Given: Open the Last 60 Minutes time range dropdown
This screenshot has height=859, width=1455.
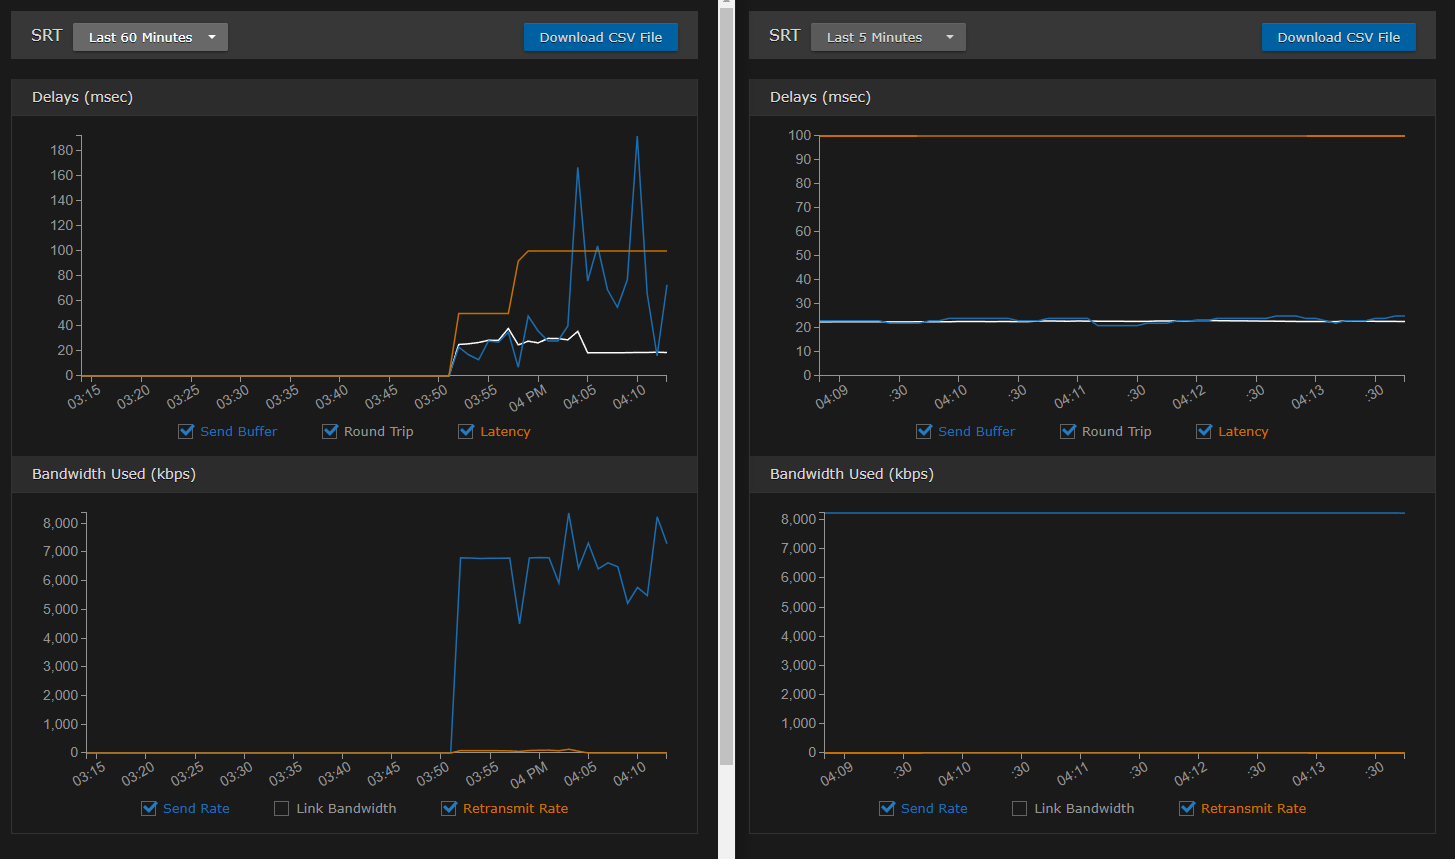Looking at the screenshot, I should tap(150, 36).
